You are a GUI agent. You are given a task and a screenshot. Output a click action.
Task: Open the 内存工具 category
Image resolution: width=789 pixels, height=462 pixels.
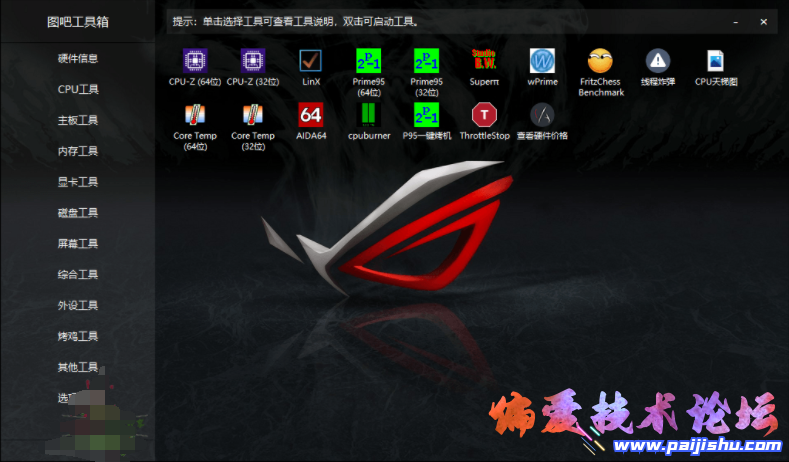[78, 151]
